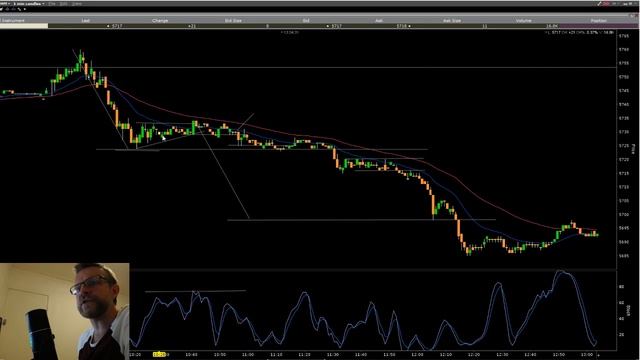
Task: Click the 12:00 label on time axis
Action: [x=417, y=355]
